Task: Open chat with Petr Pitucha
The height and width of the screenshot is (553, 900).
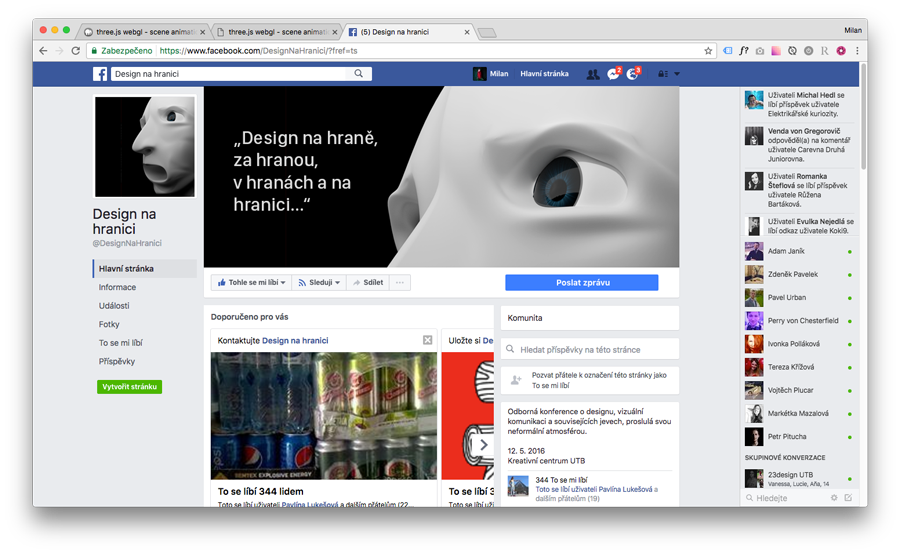Action: (789, 437)
